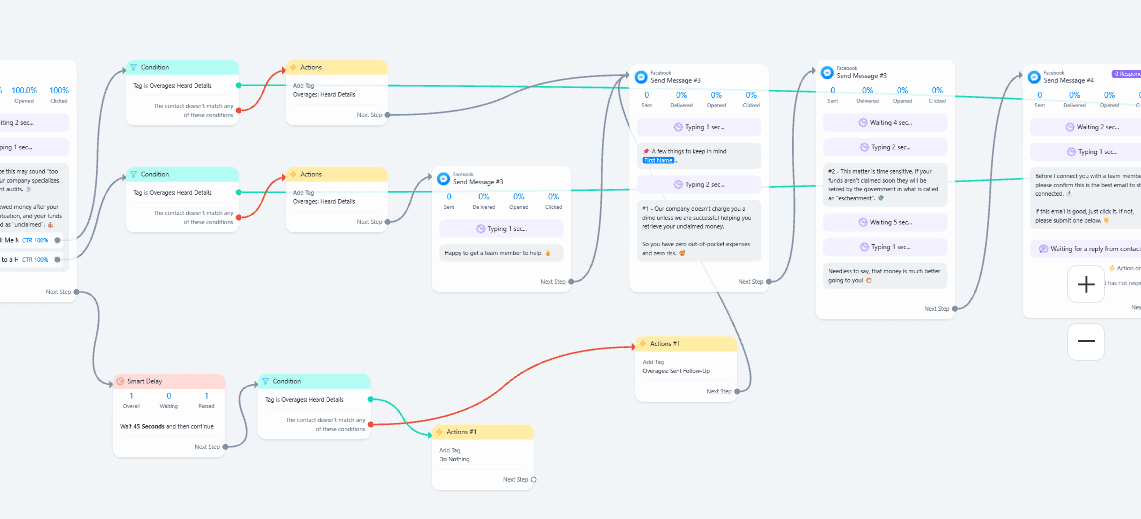Click the highlighted First Name variable tag
Image resolution: width=1141 pixels, height=519 pixels.
(658, 160)
